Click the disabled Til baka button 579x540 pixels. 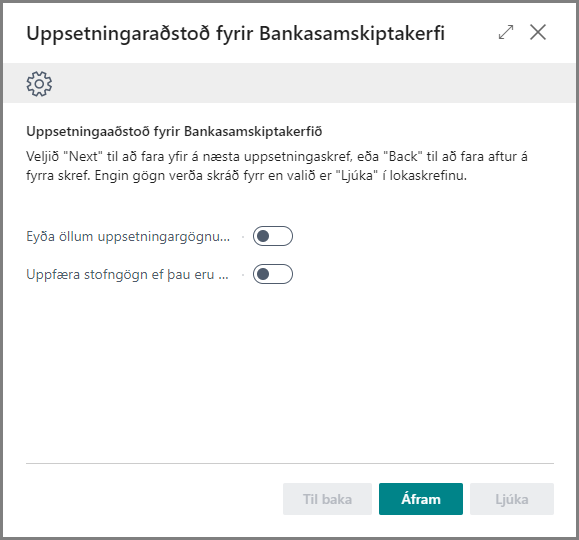click(327, 499)
